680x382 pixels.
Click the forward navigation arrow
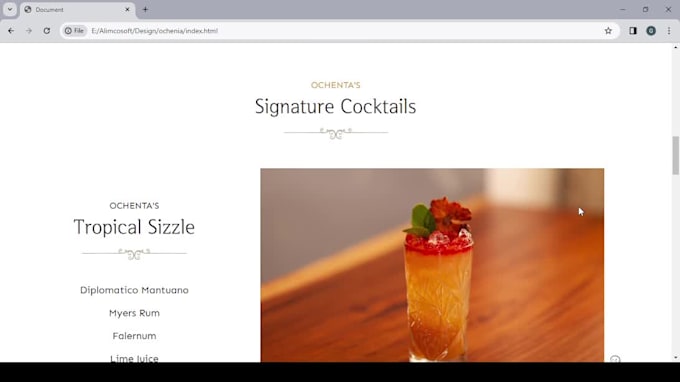[x=29, y=31]
